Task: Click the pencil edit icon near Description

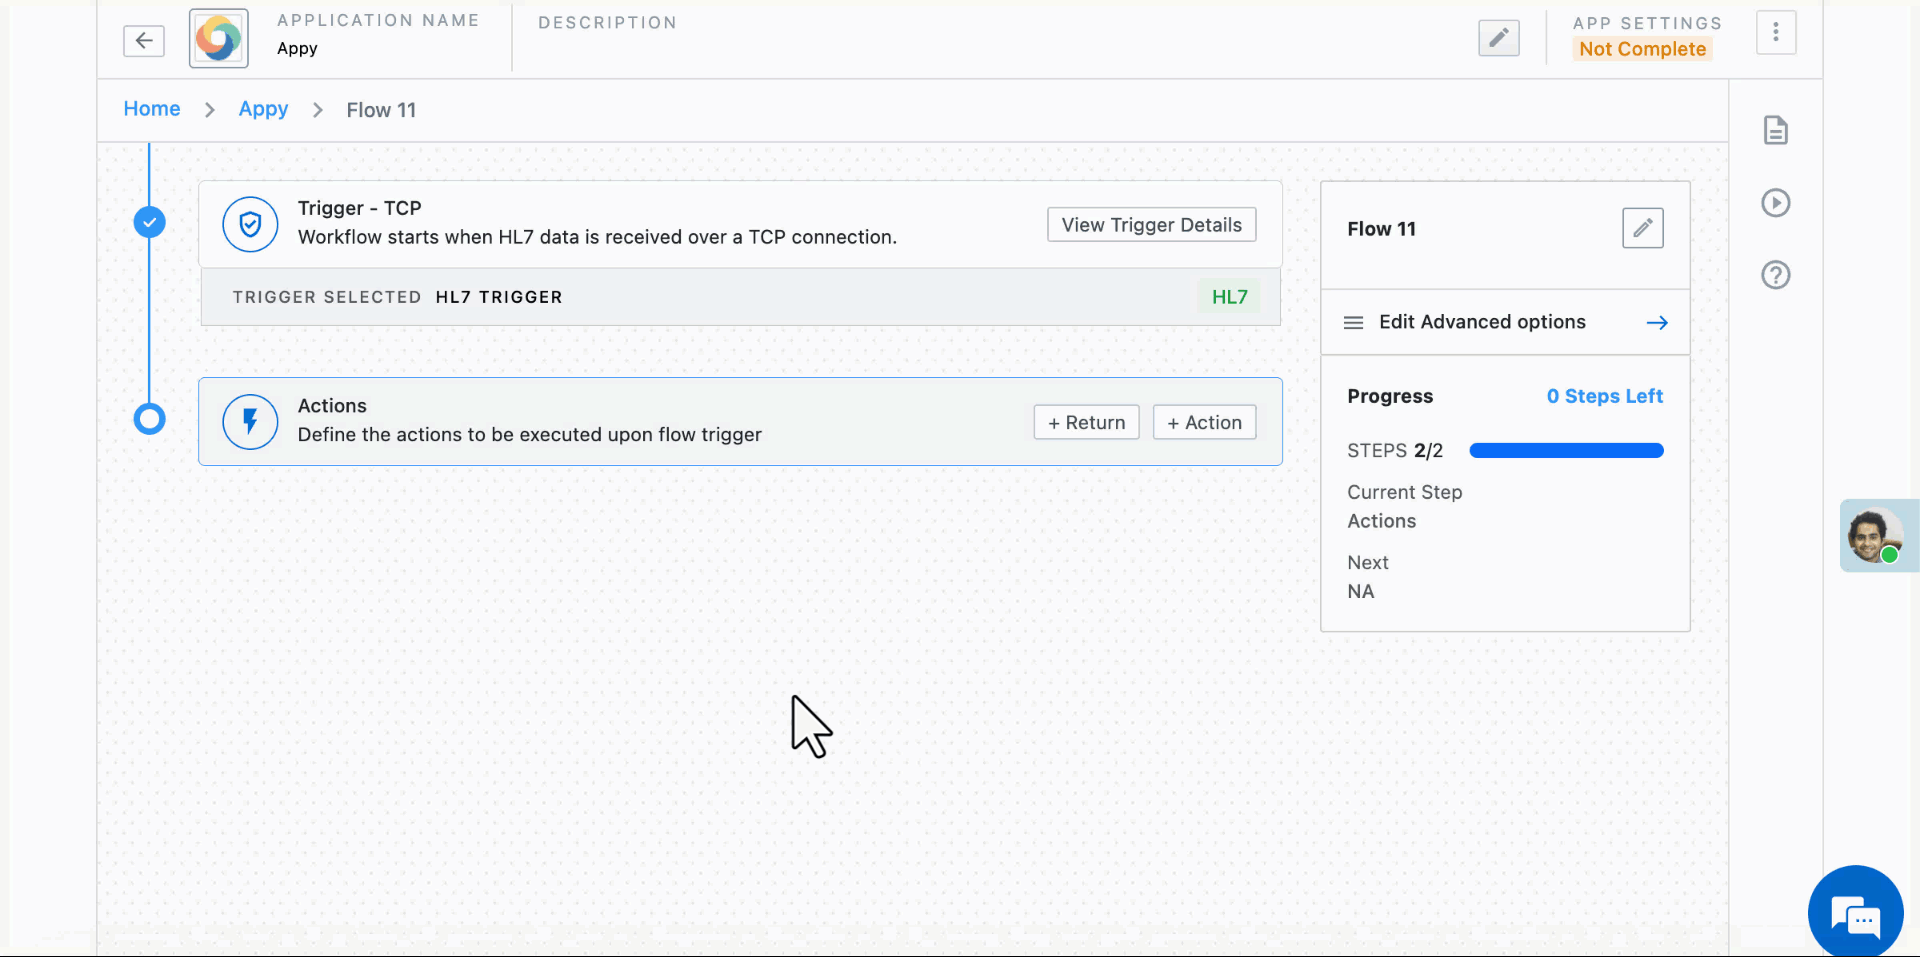Action: [1498, 38]
